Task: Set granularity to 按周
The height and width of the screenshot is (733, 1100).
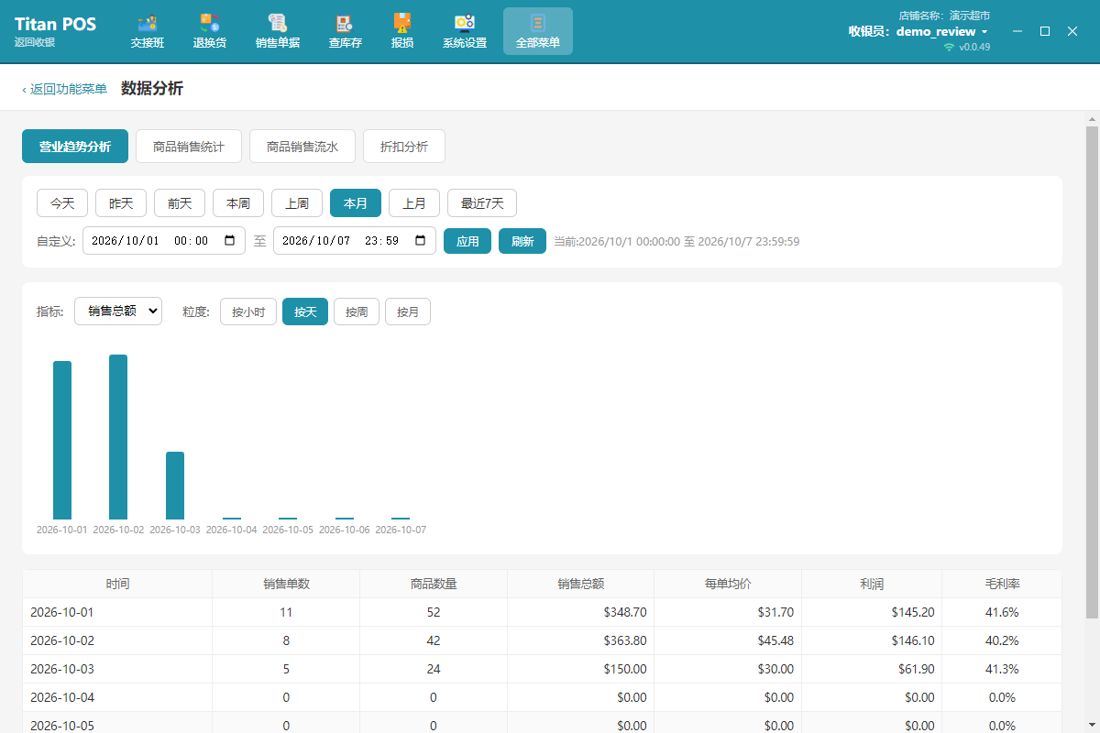Action: 356,312
